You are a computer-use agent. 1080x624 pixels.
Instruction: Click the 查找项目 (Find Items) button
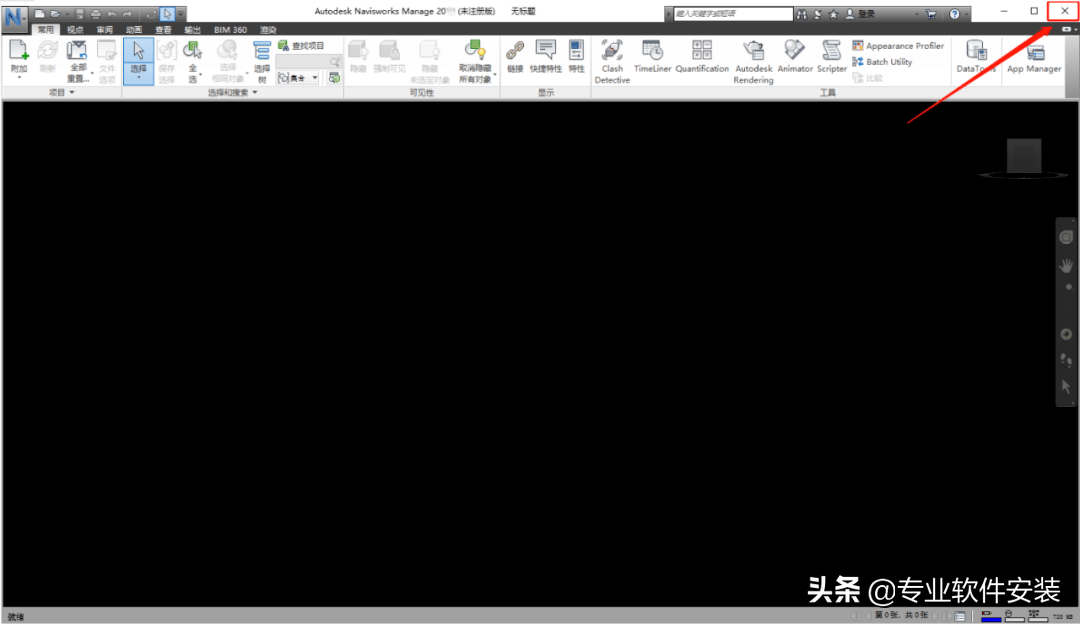[x=301, y=45]
